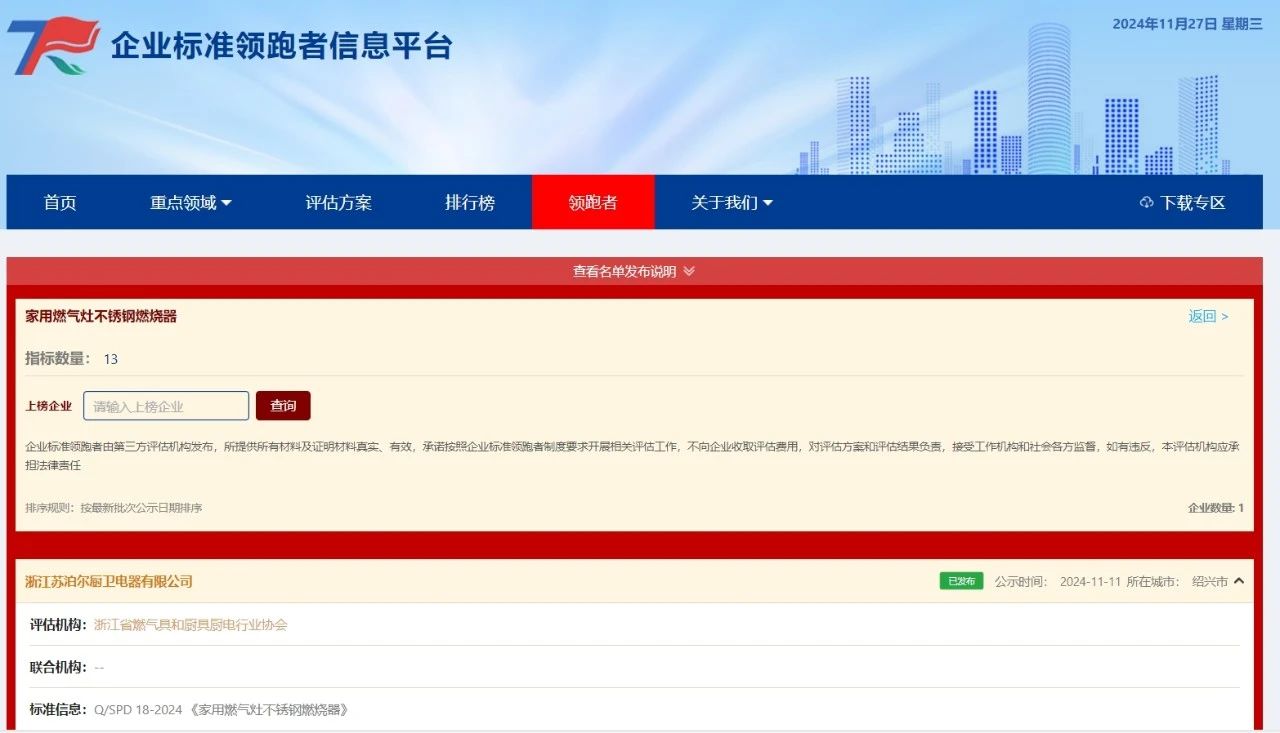
Task: Open 浙江省燃气具和厨具厨电行业协会 evaluator link
Action: pos(191,625)
